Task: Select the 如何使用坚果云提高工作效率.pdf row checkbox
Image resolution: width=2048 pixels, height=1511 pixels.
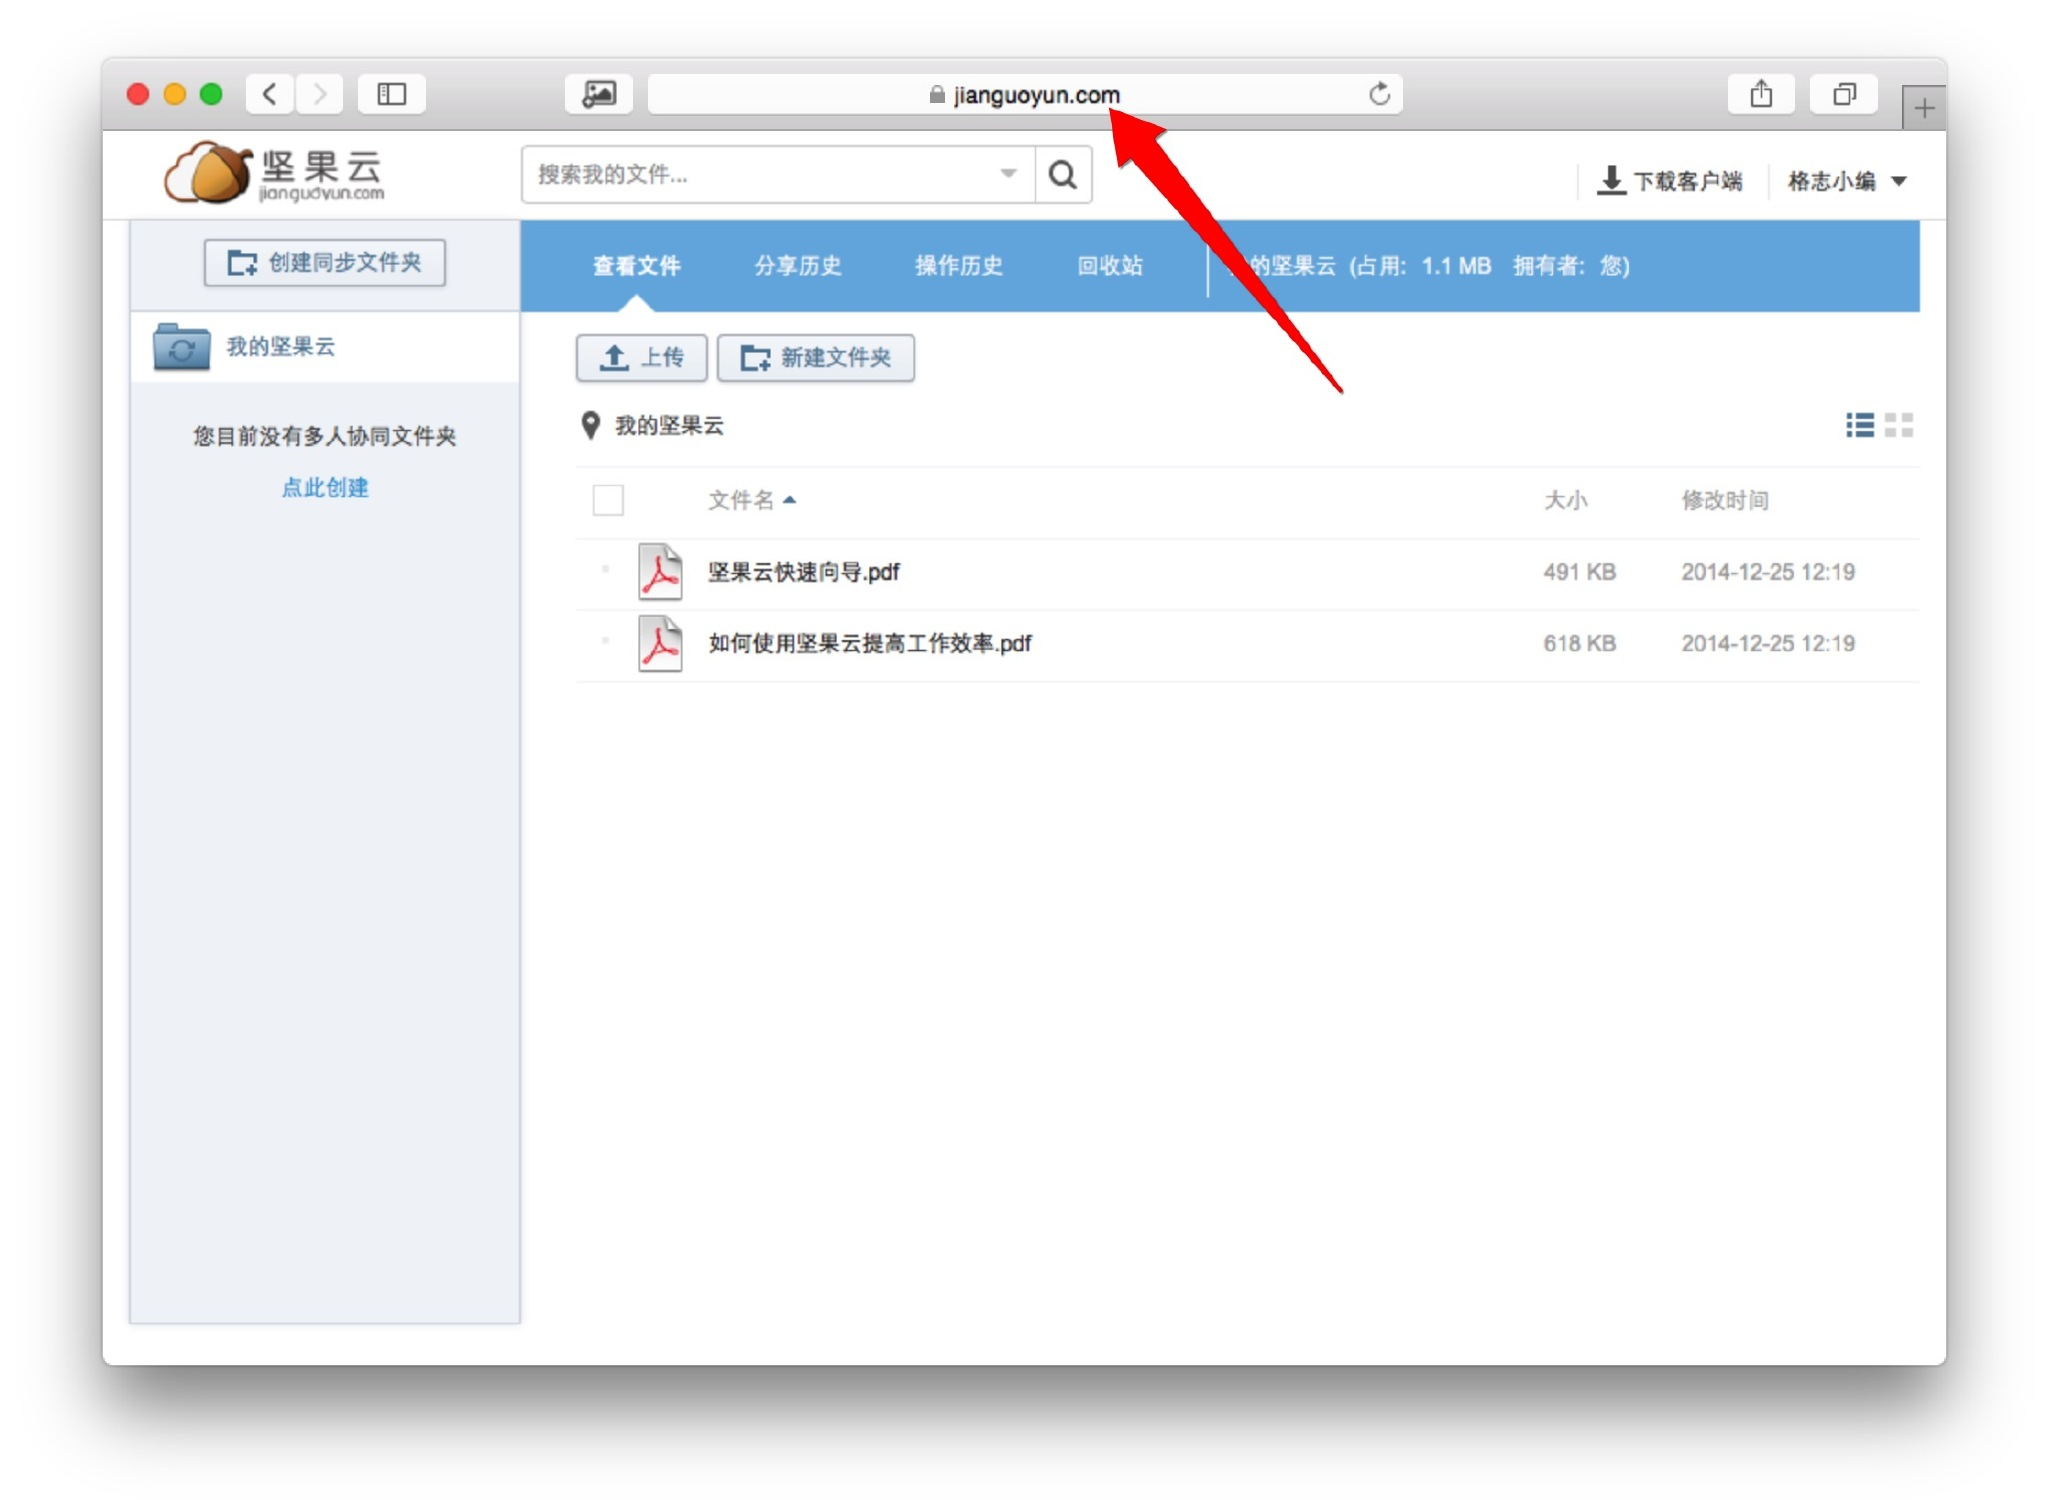Action: pos(605,642)
